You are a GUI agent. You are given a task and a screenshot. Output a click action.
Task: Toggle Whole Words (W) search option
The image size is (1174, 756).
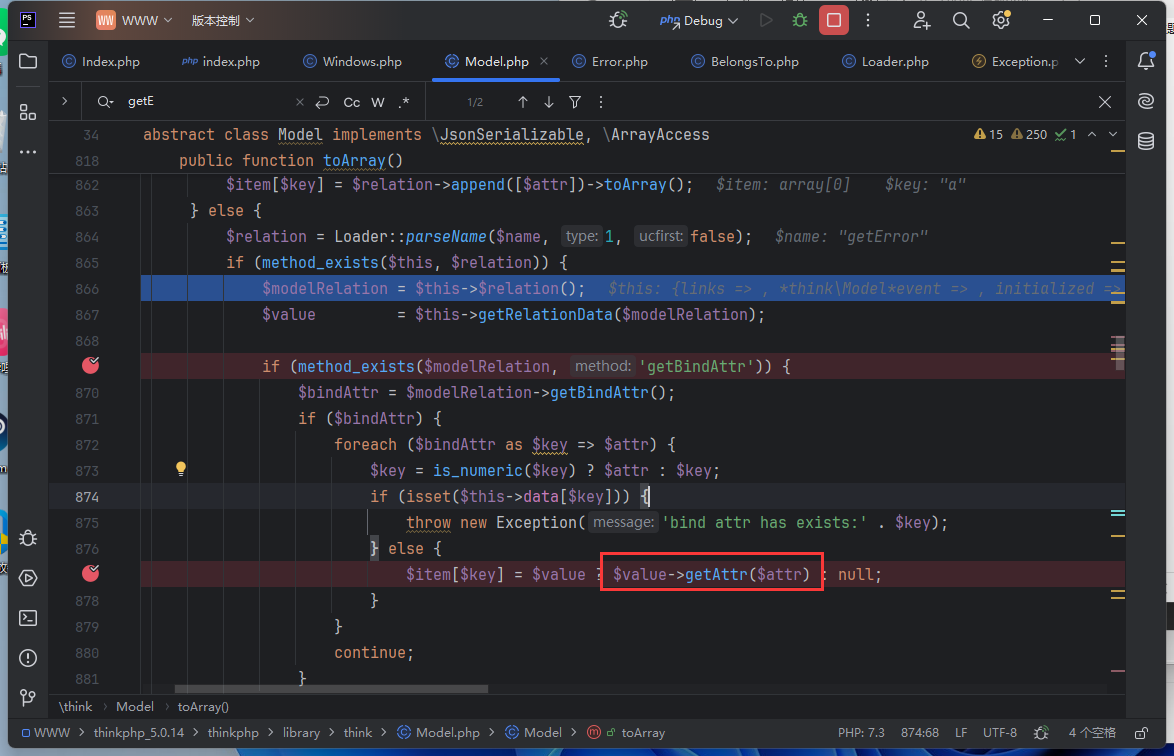(x=378, y=102)
